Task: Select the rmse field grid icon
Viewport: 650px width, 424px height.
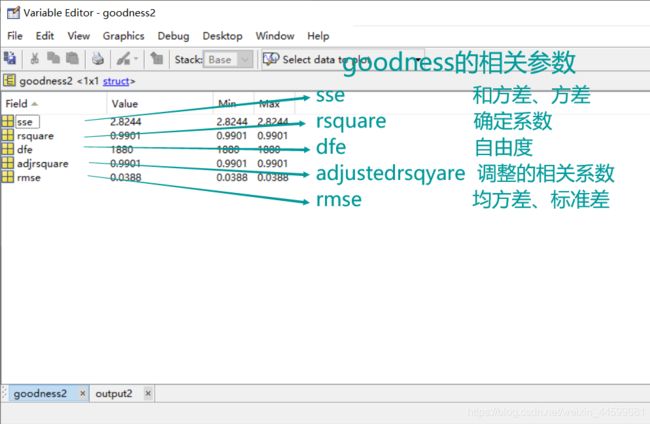Action: tap(7, 177)
